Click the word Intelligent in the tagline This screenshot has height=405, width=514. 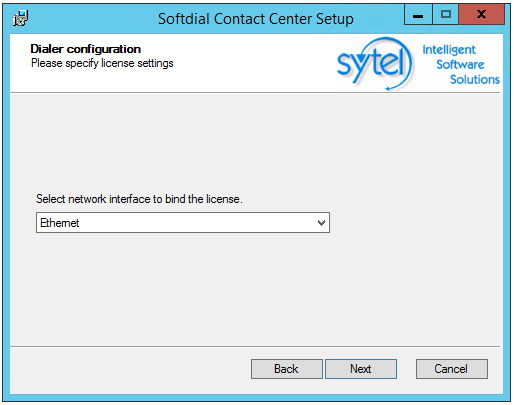pyautogui.click(x=449, y=50)
